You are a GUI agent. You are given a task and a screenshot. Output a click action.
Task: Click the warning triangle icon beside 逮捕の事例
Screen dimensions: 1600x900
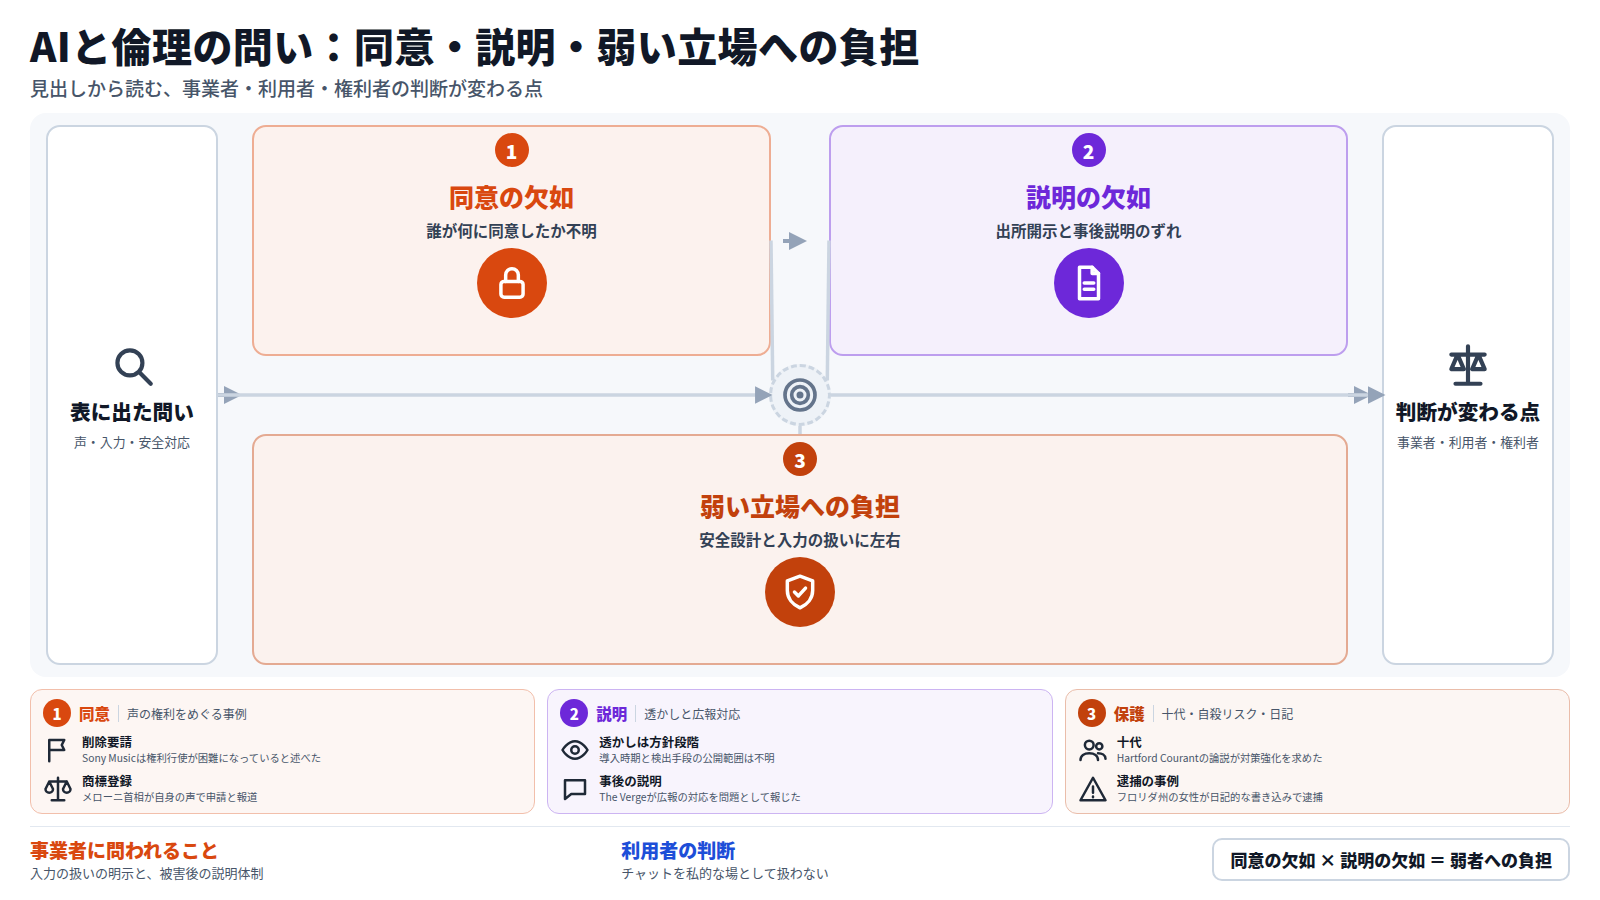[1093, 789]
